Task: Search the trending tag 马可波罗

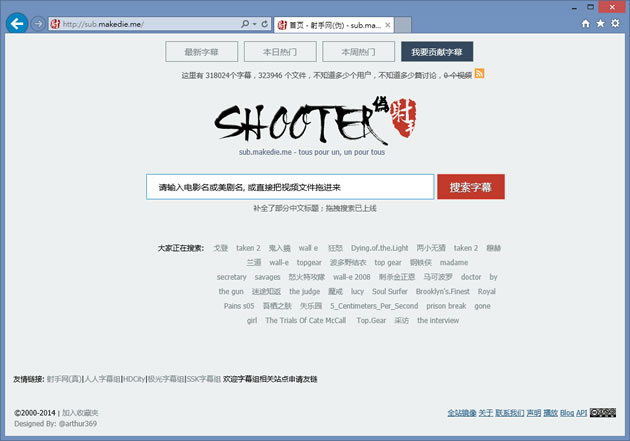Action: (x=438, y=277)
